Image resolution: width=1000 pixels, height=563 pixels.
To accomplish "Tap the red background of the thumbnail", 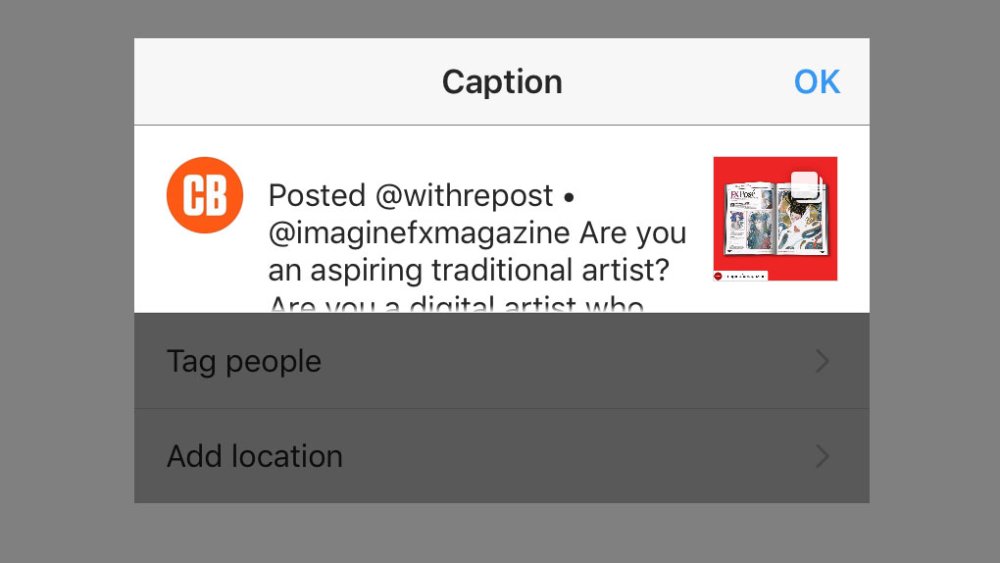I will point(775,166).
